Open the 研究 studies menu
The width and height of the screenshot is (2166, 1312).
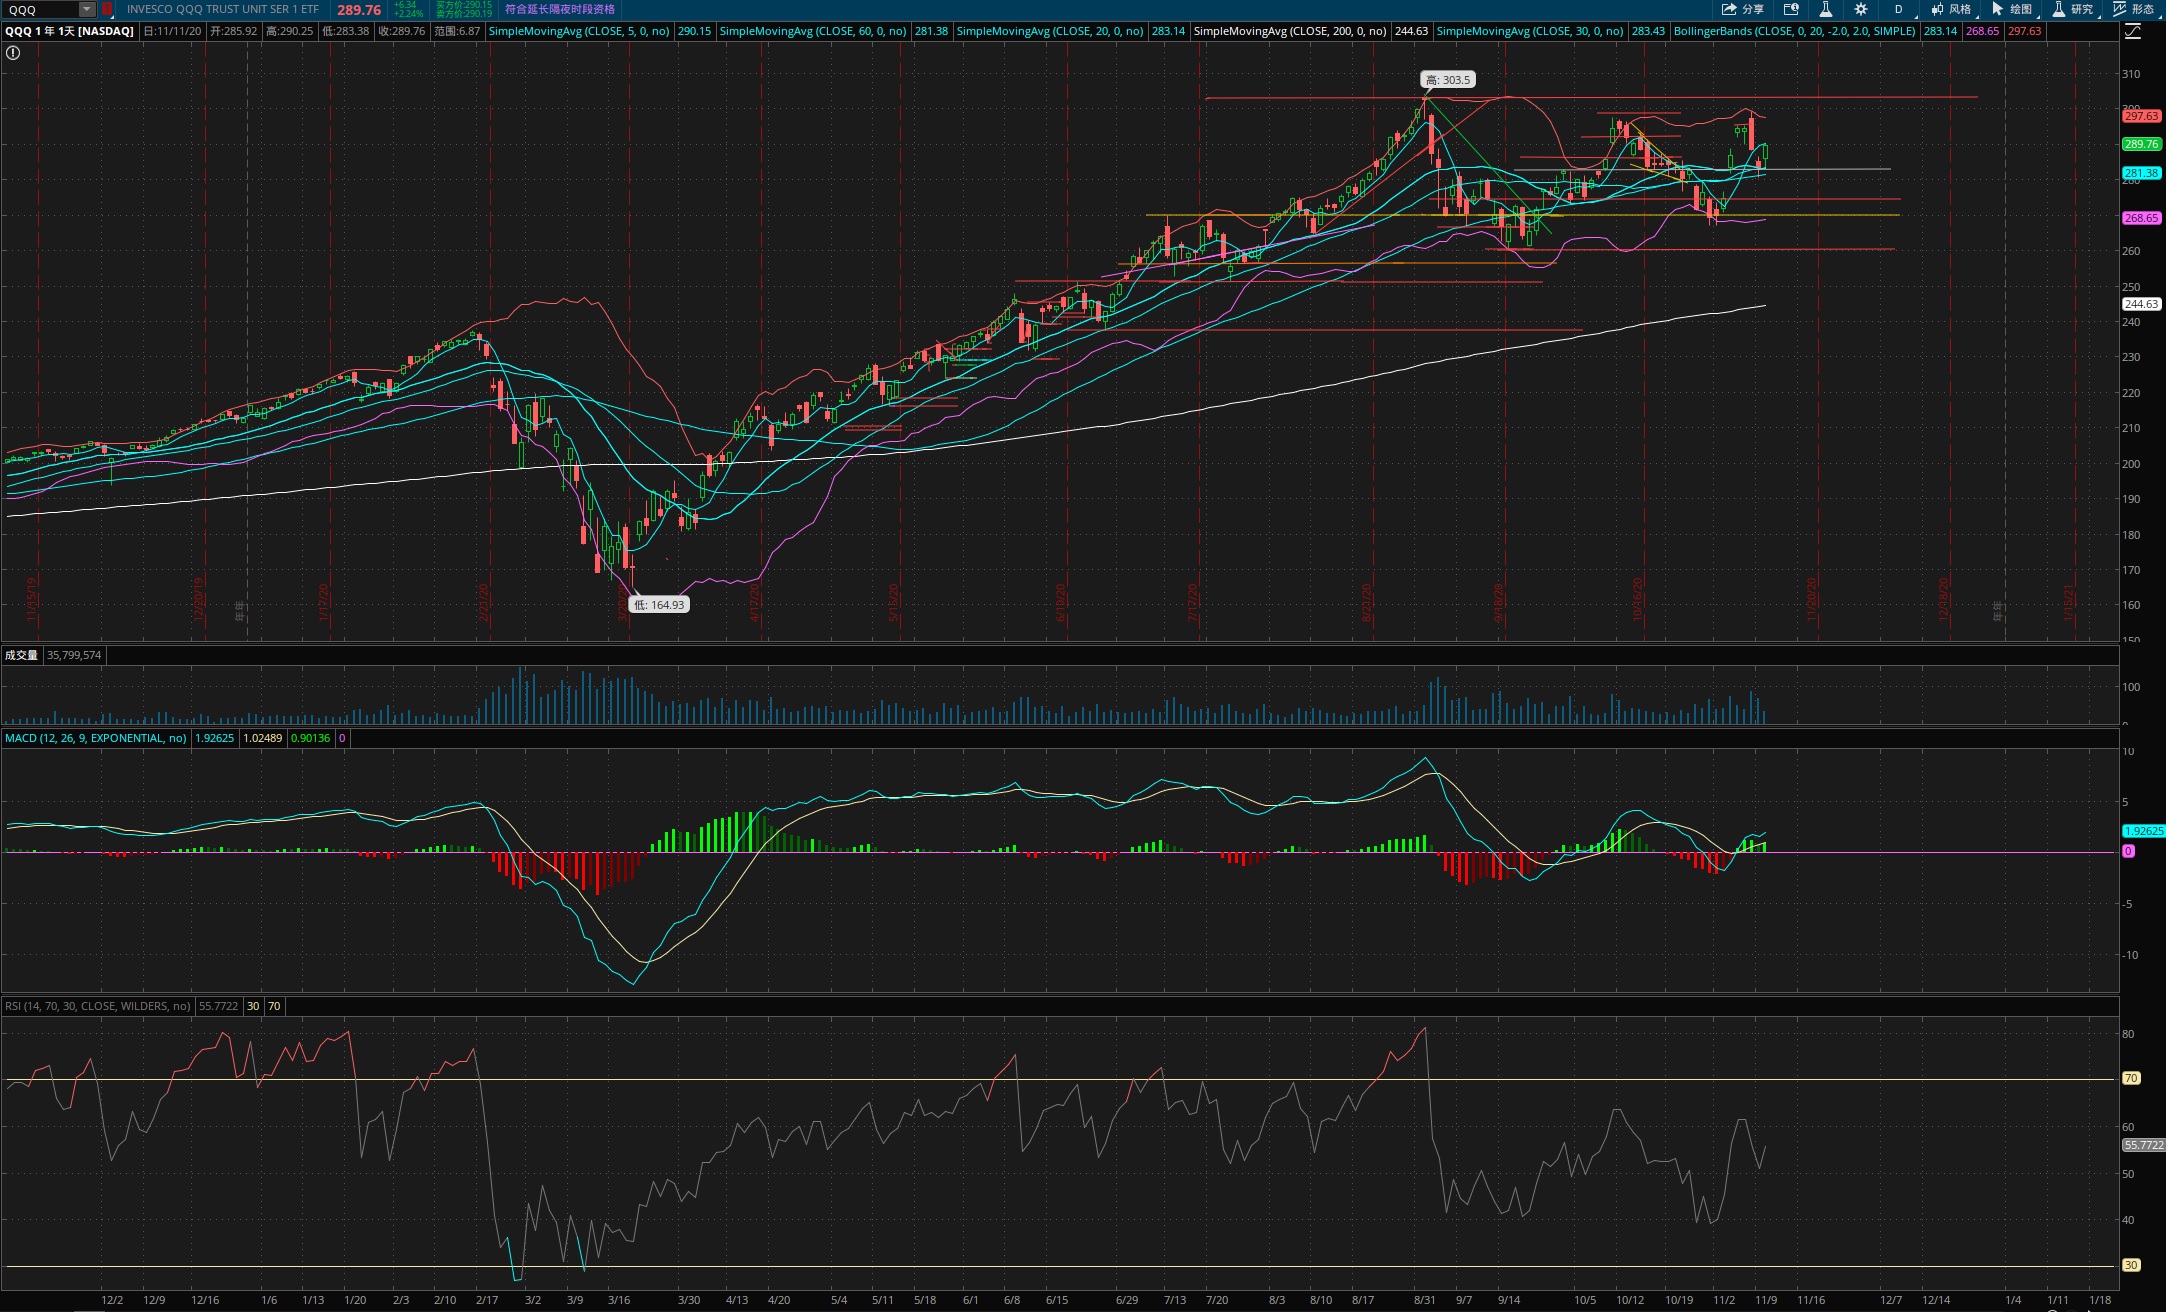(2072, 9)
